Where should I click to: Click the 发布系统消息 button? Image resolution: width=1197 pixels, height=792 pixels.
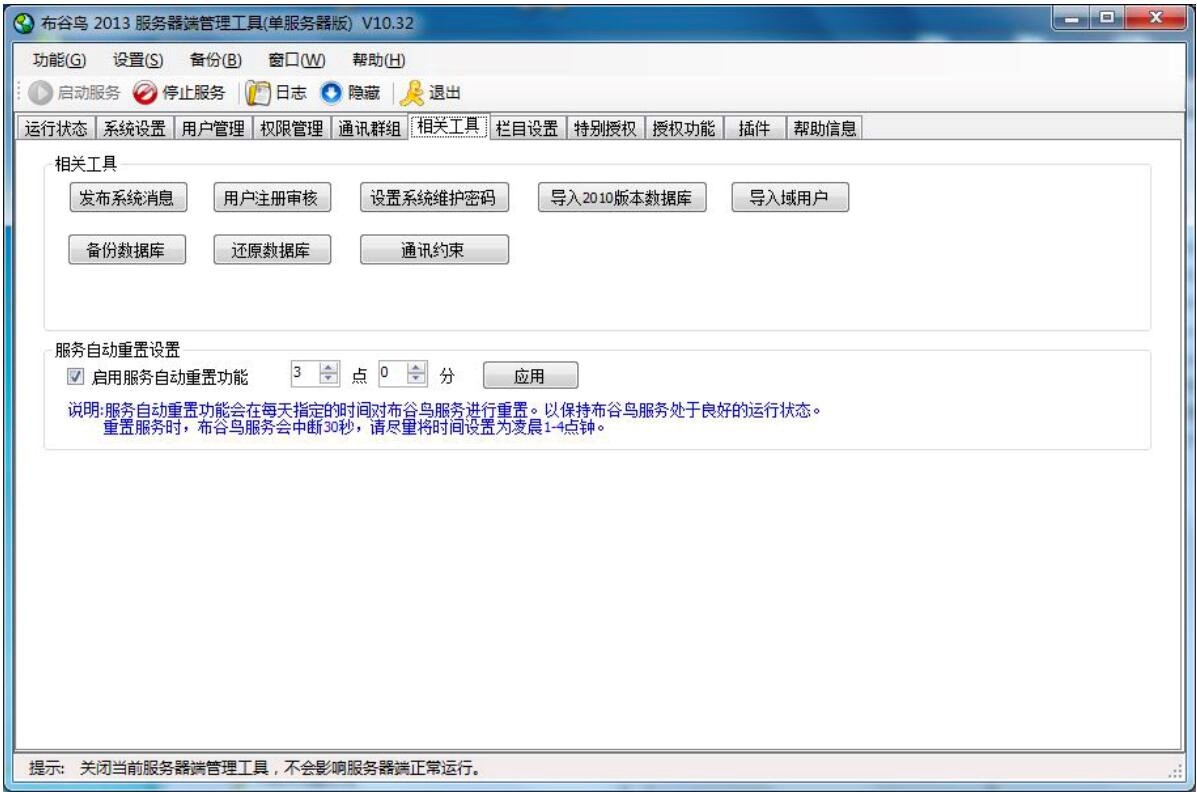coord(127,198)
